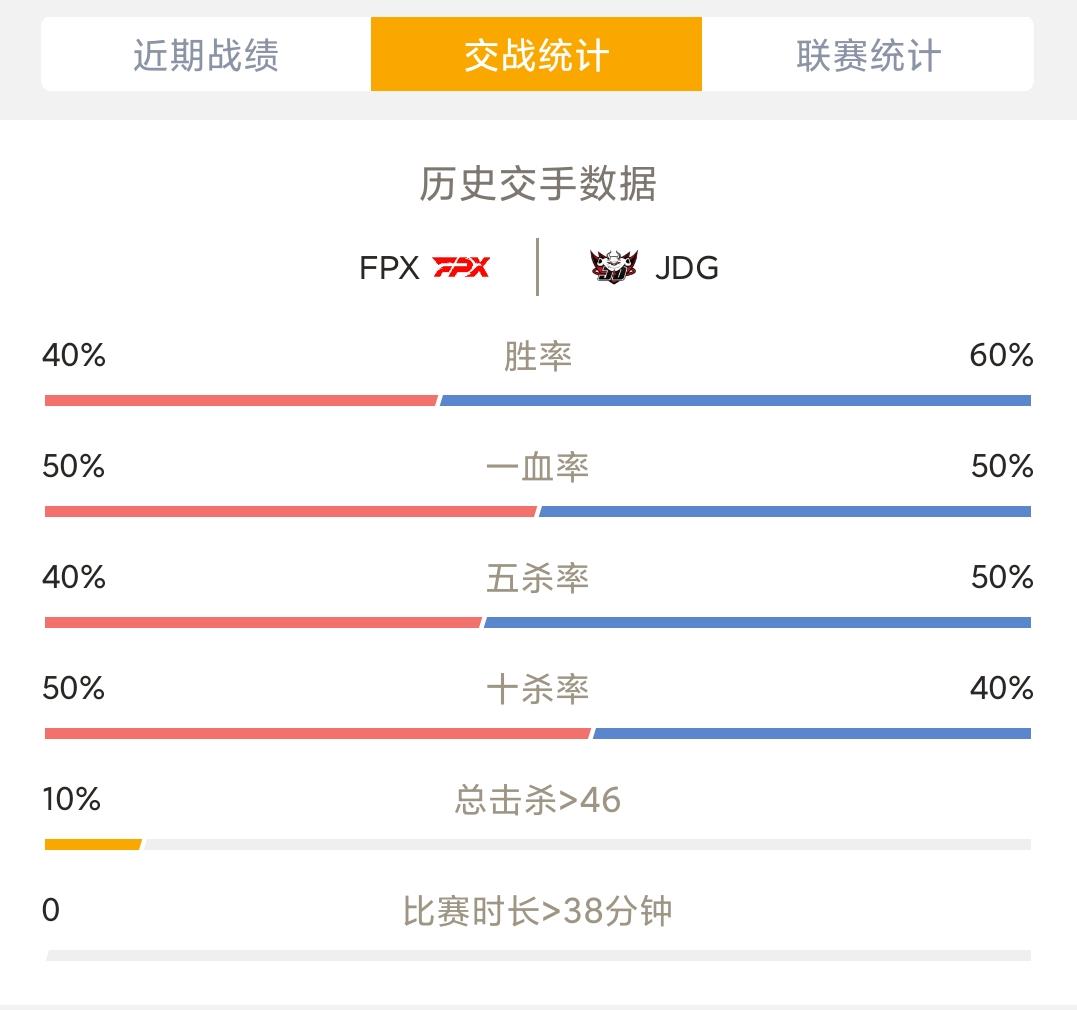Tap the FPX team name
Image resolution: width=1077 pixels, height=1010 pixels.
[x=389, y=268]
